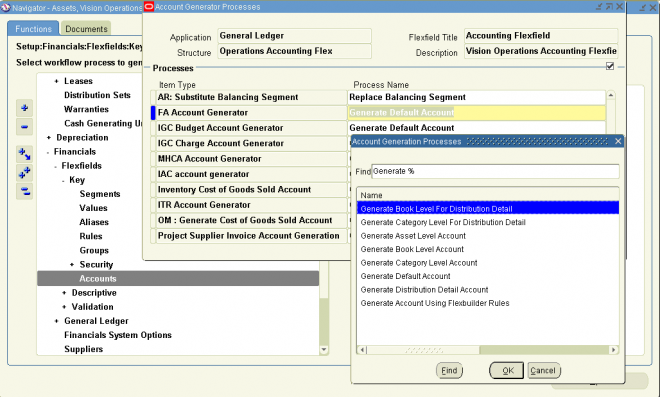Screen dimensions: 660x397
Task: Click the Find input field containing Generate %
Action: [x=495, y=171]
